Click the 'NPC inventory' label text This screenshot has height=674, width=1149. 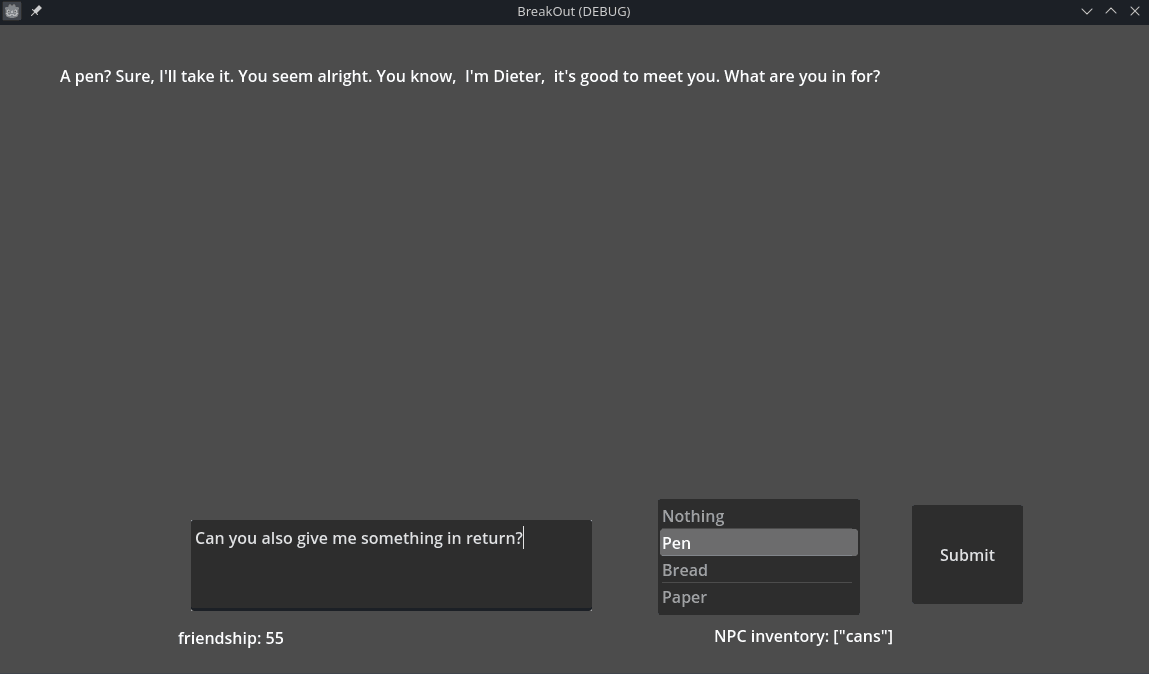click(x=770, y=636)
